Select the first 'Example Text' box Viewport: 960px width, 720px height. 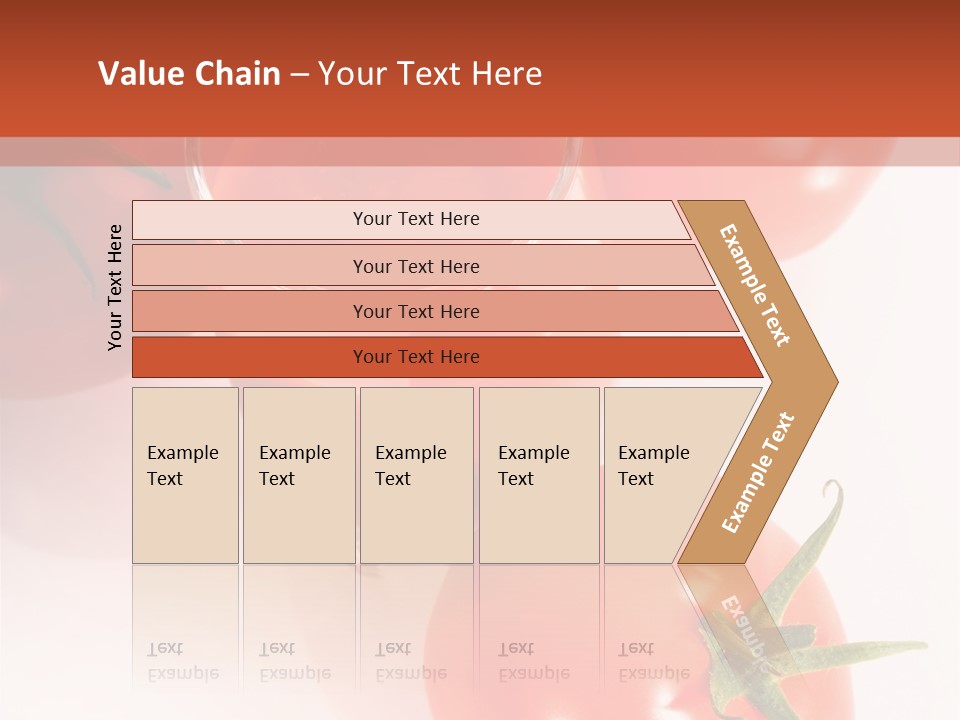click(x=185, y=475)
